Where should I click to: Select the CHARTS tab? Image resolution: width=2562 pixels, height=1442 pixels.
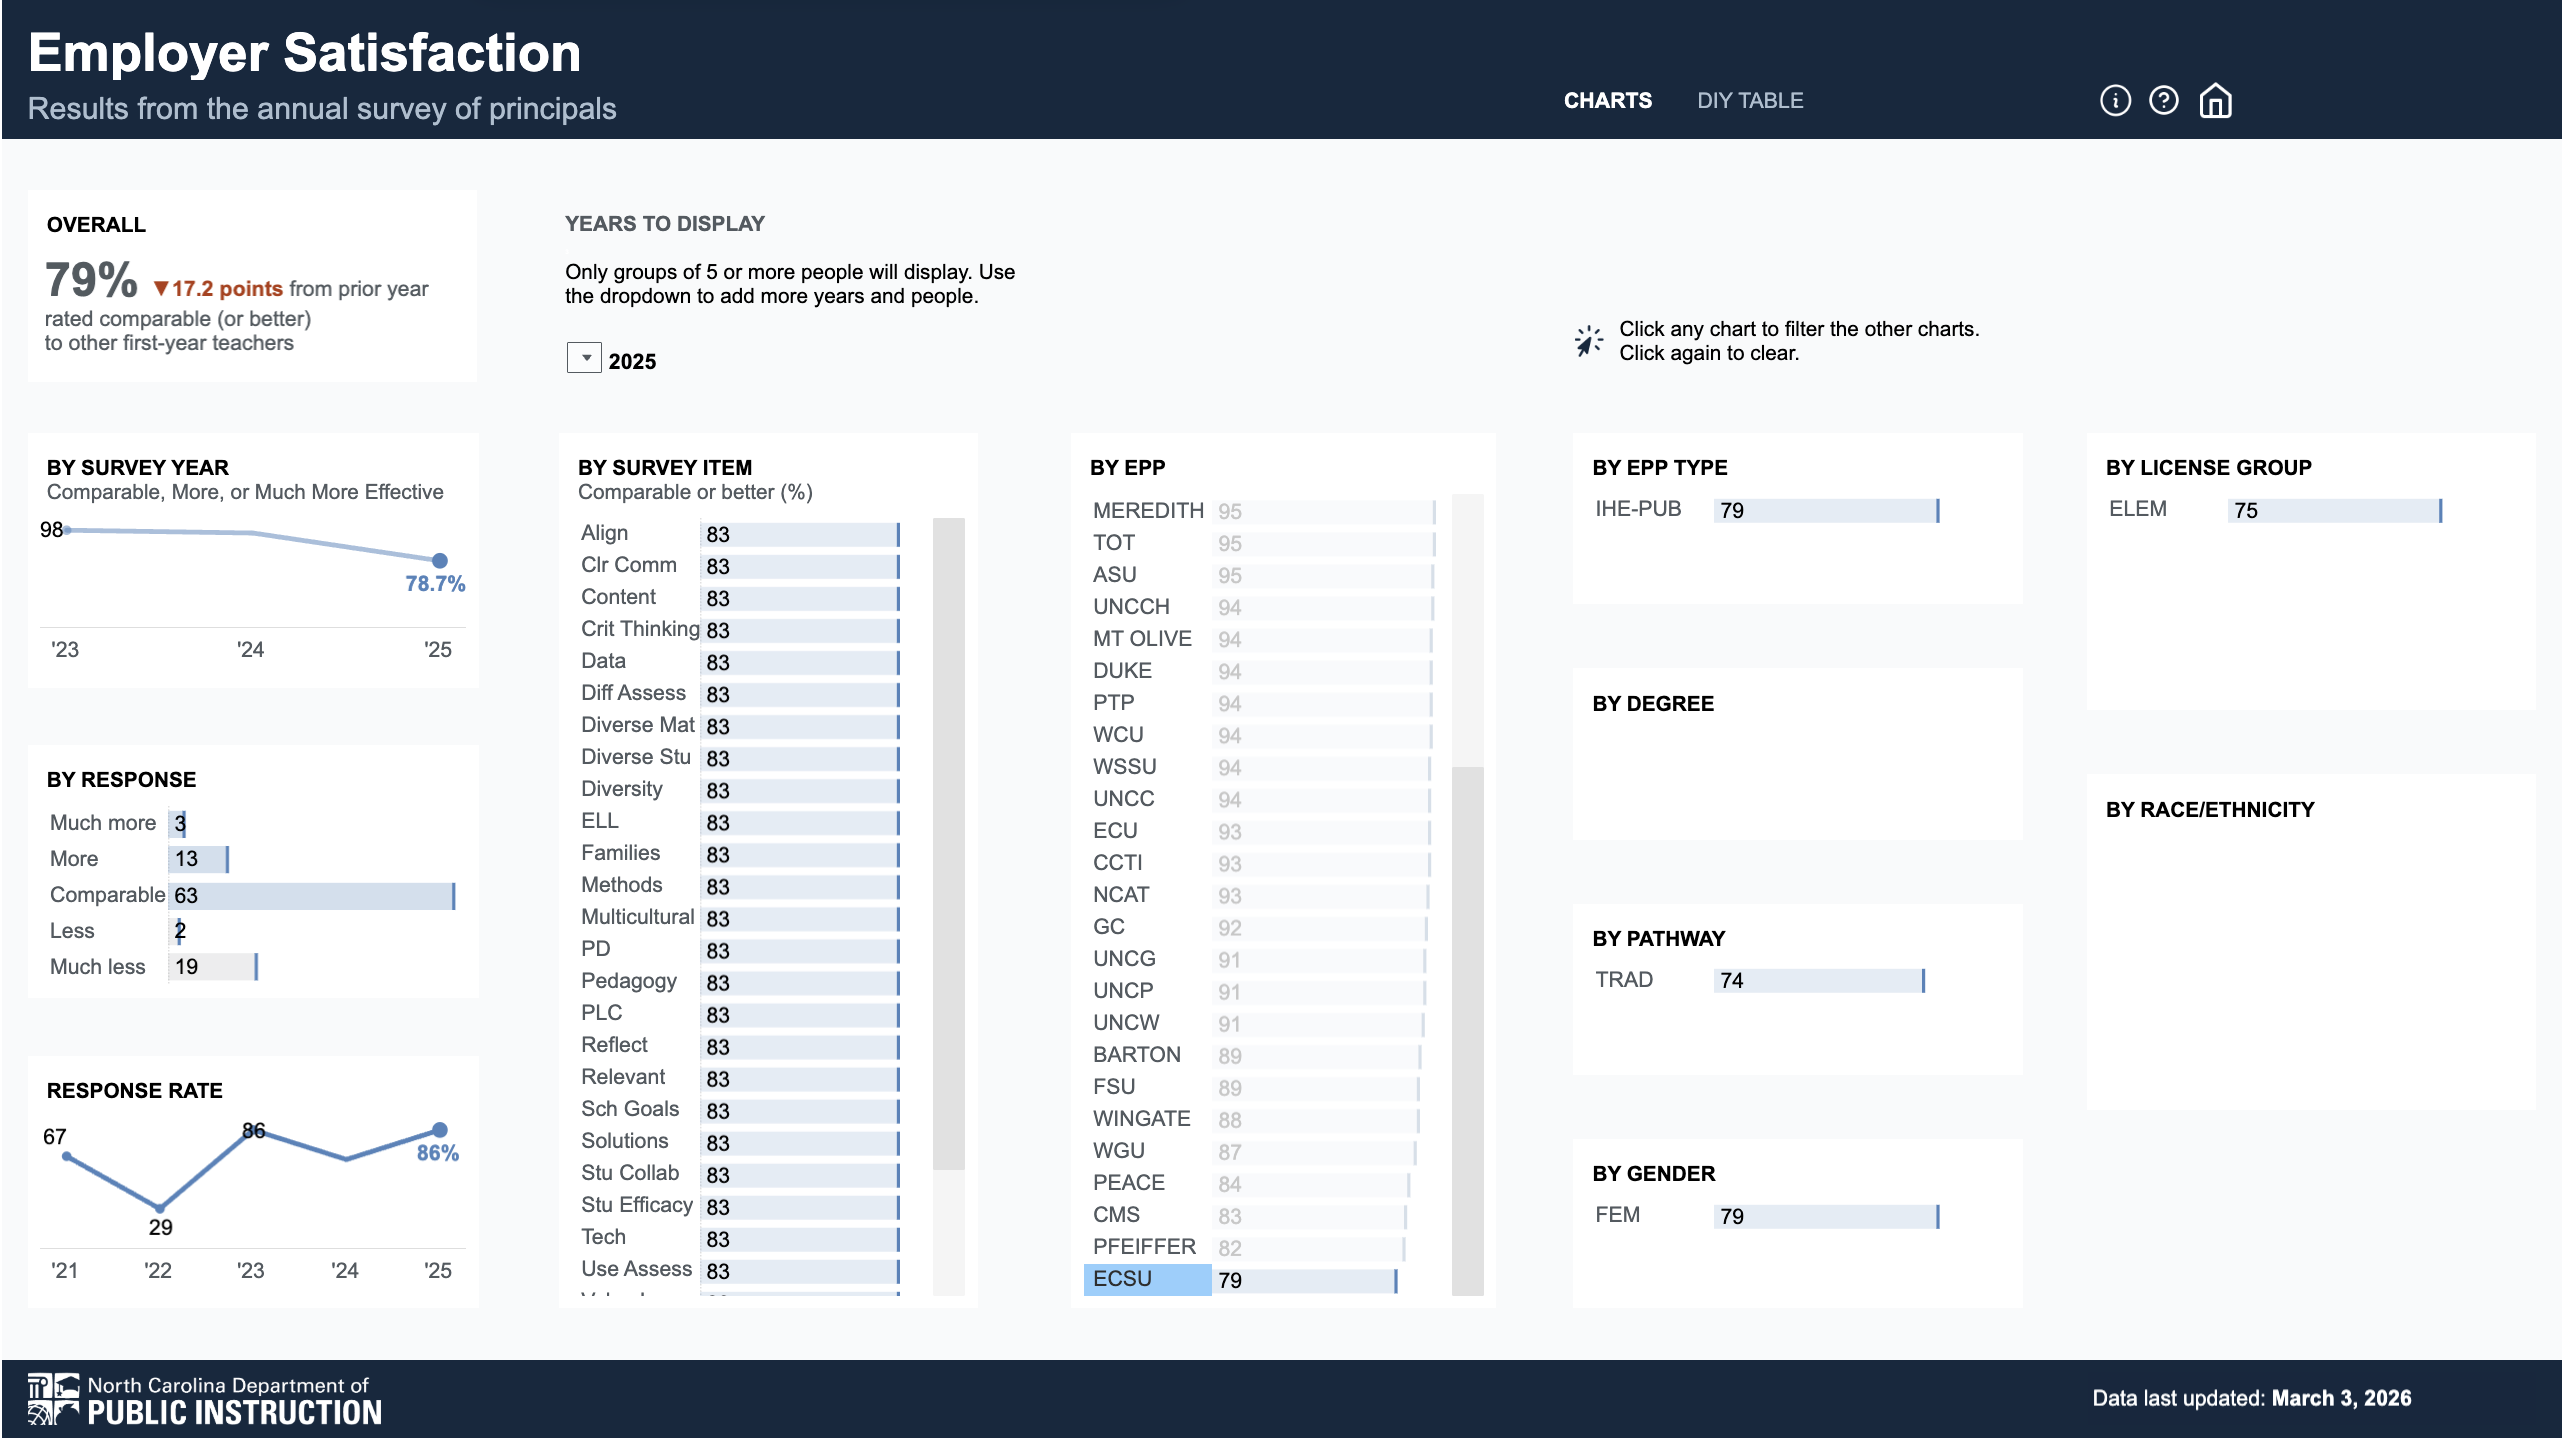[x=1607, y=101]
